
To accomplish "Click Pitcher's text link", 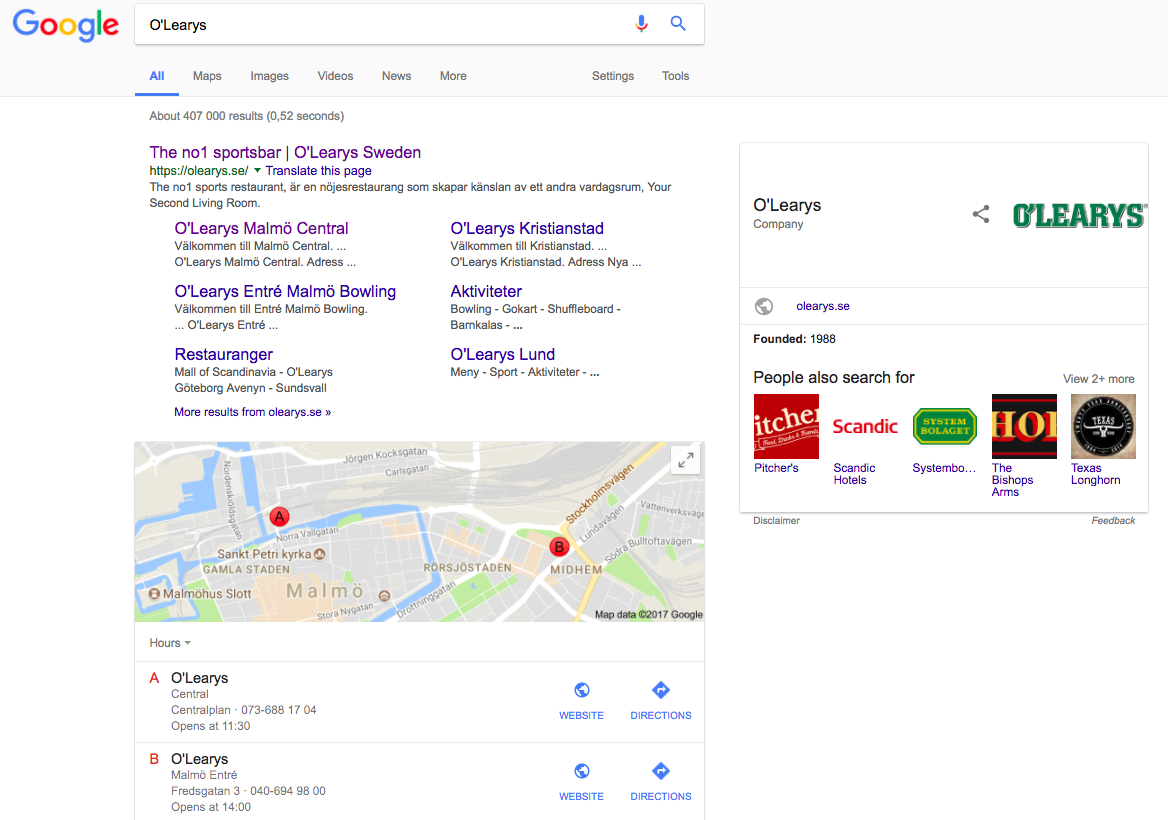I will (776, 468).
